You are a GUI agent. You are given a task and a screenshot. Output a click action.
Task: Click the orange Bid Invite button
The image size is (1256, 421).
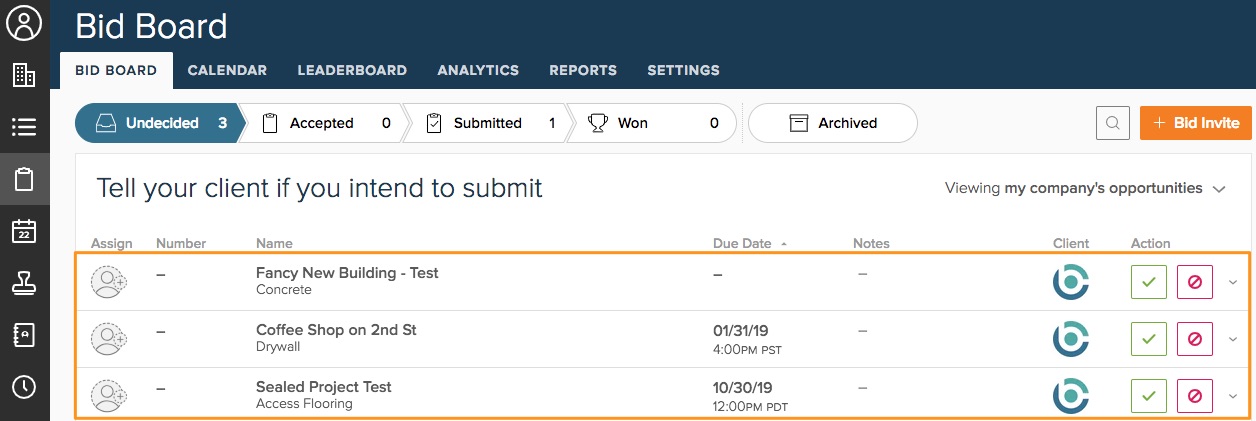click(1195, 123)
